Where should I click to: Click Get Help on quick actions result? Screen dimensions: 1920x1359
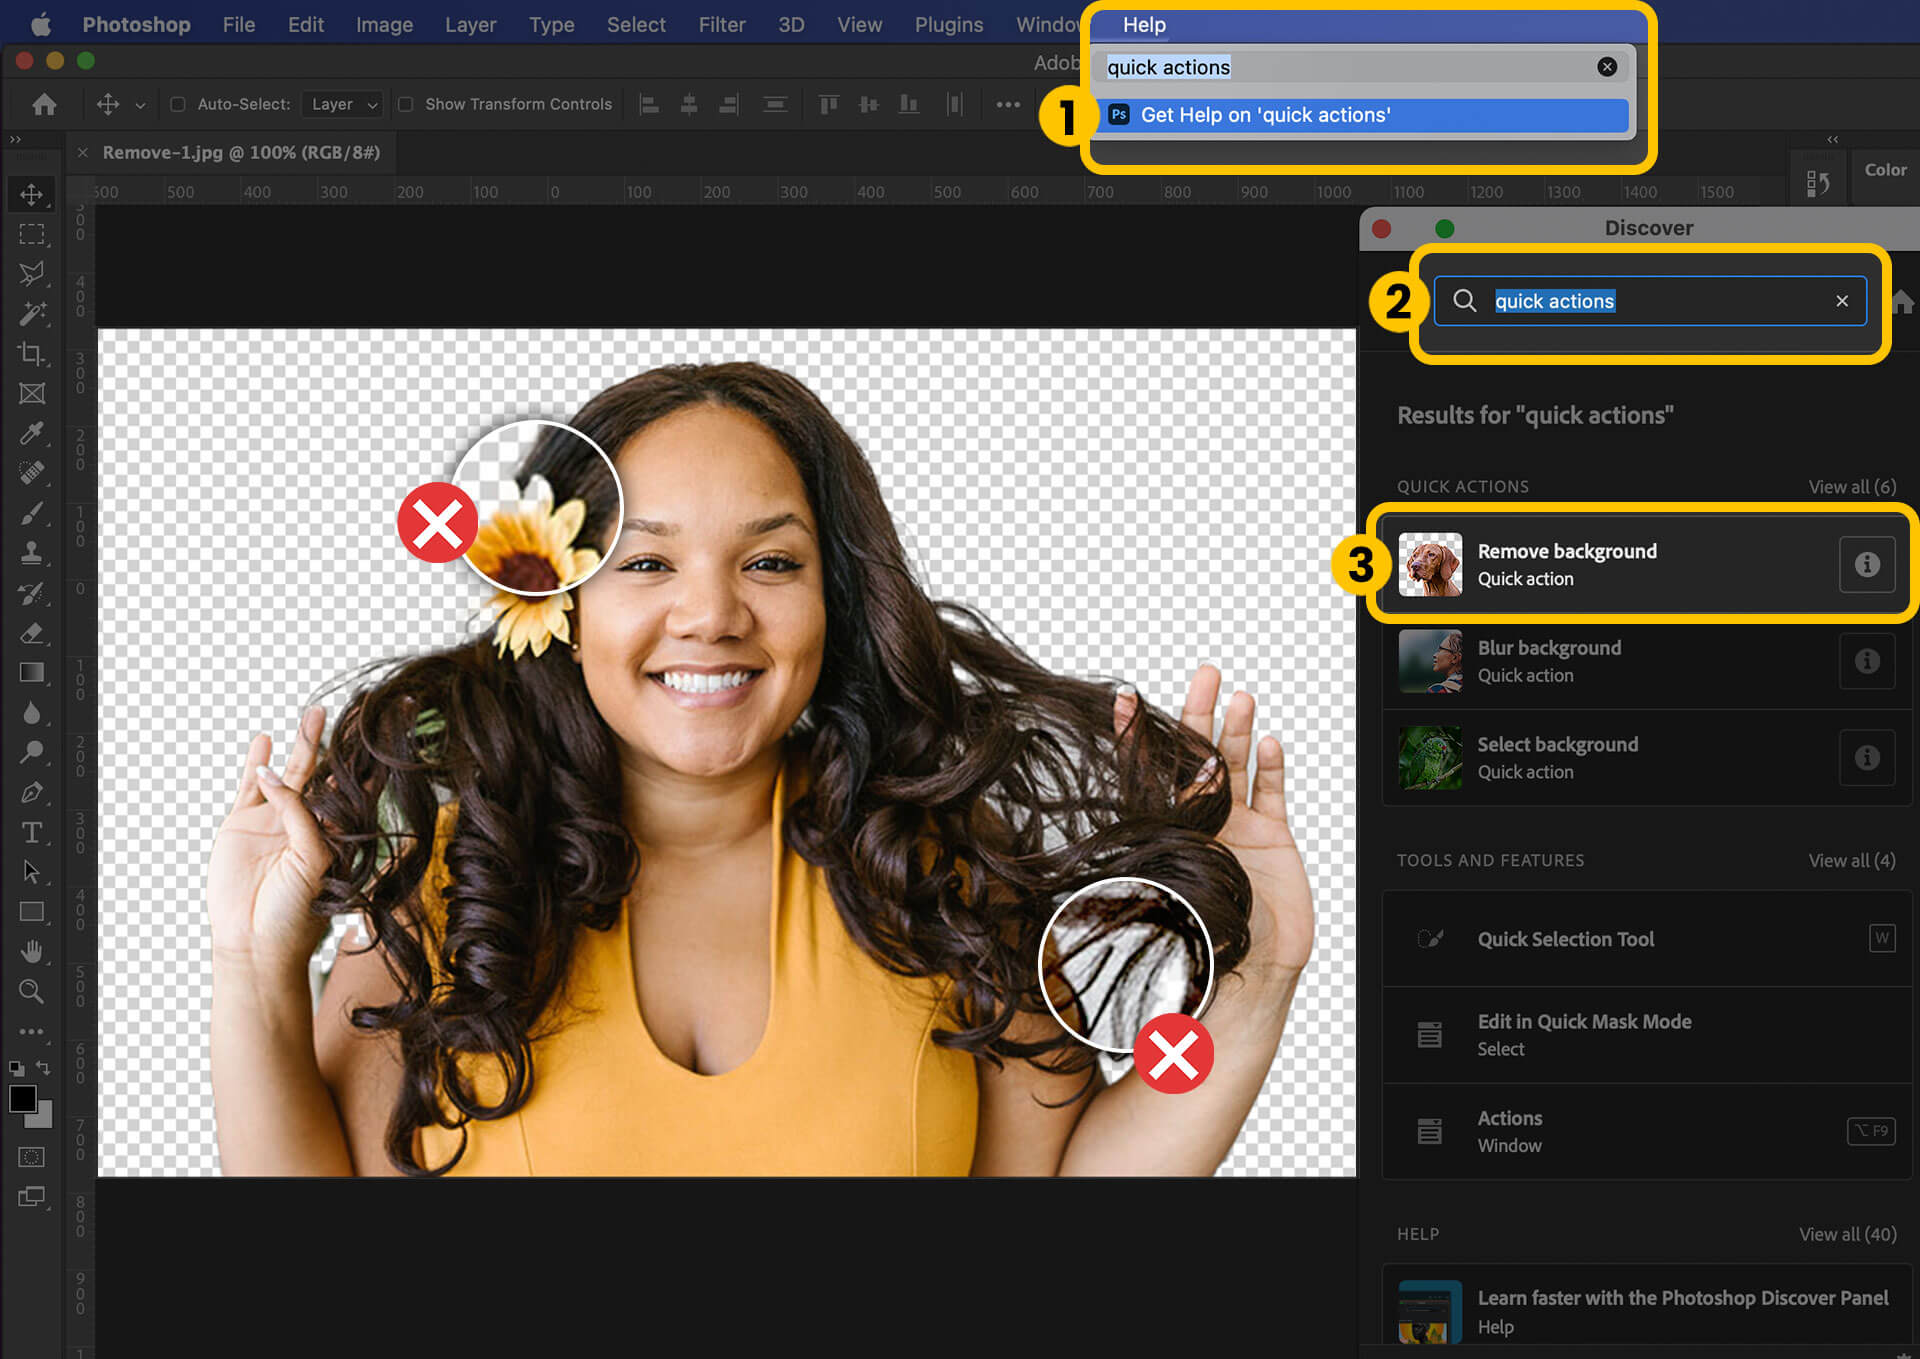[1364, 115]
